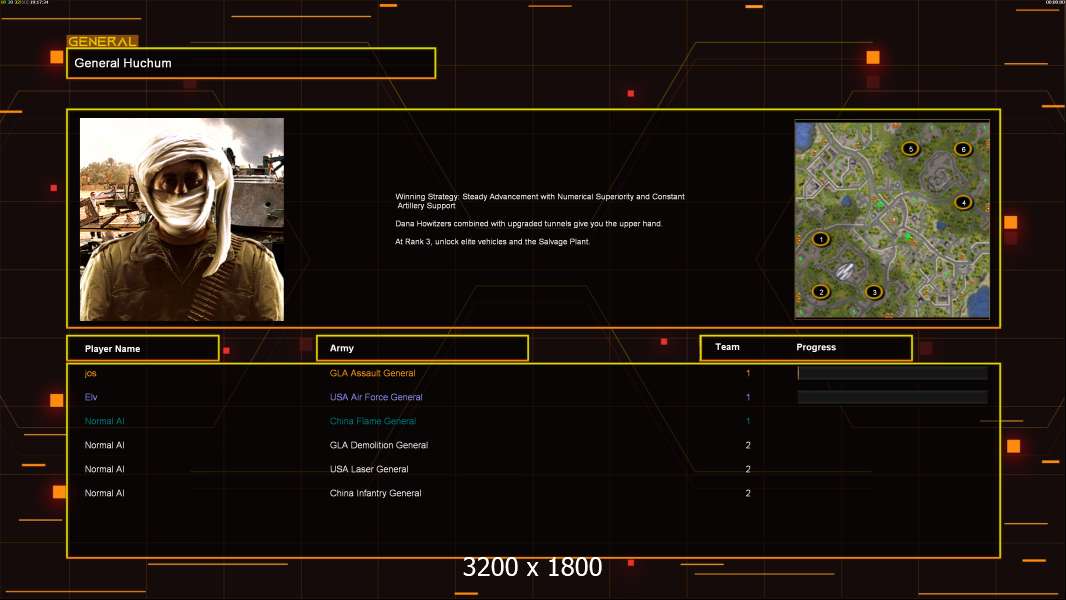Image resolution: width=1066 pixels, height=600 pixels.
Task: Click start position marker 1 on the map
Action: coord(821,239)
